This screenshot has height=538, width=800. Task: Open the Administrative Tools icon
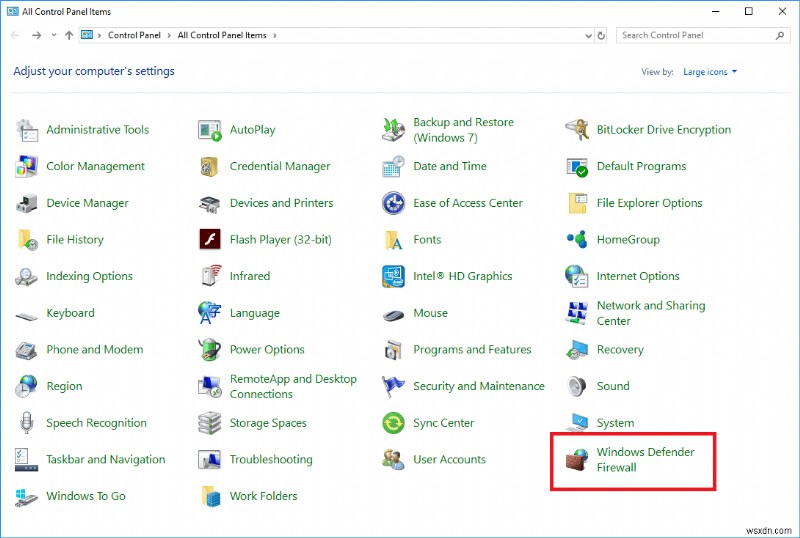pyautogui.click(x=27, y=130)
